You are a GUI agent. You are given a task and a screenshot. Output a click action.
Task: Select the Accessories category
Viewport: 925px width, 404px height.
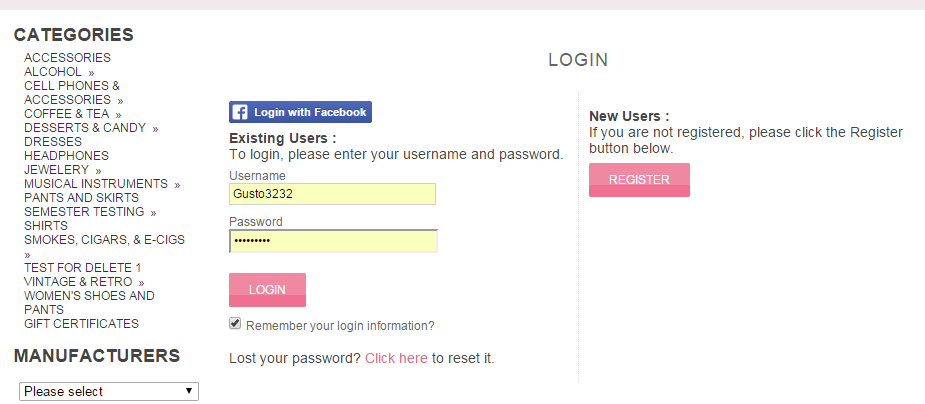coord(67,58)
